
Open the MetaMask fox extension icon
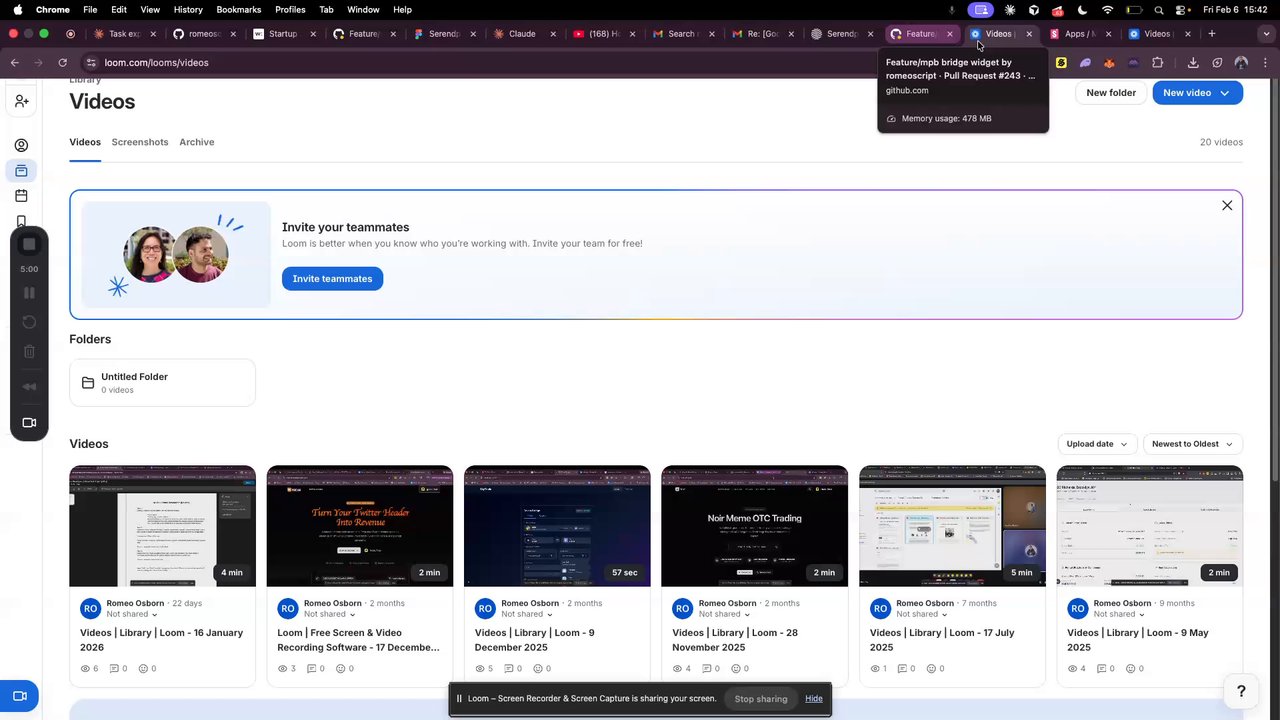click(1109, 62)
